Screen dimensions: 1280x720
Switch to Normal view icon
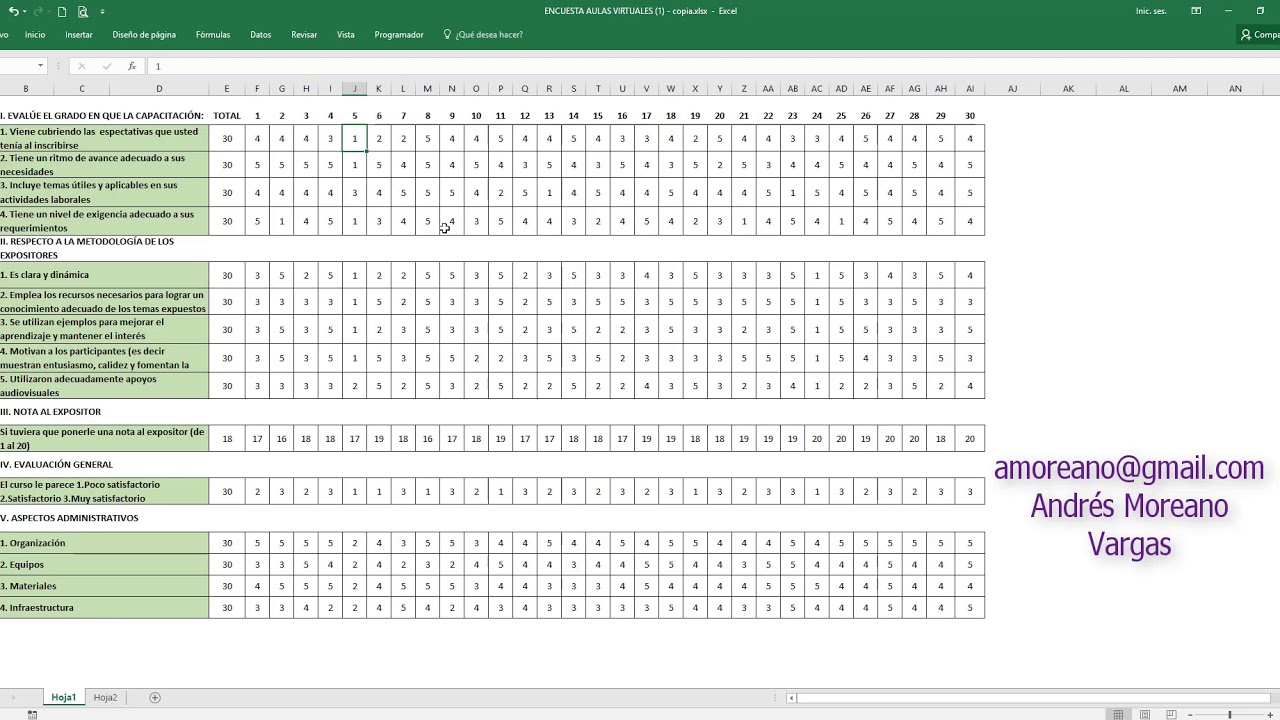tap(1119, 714)
